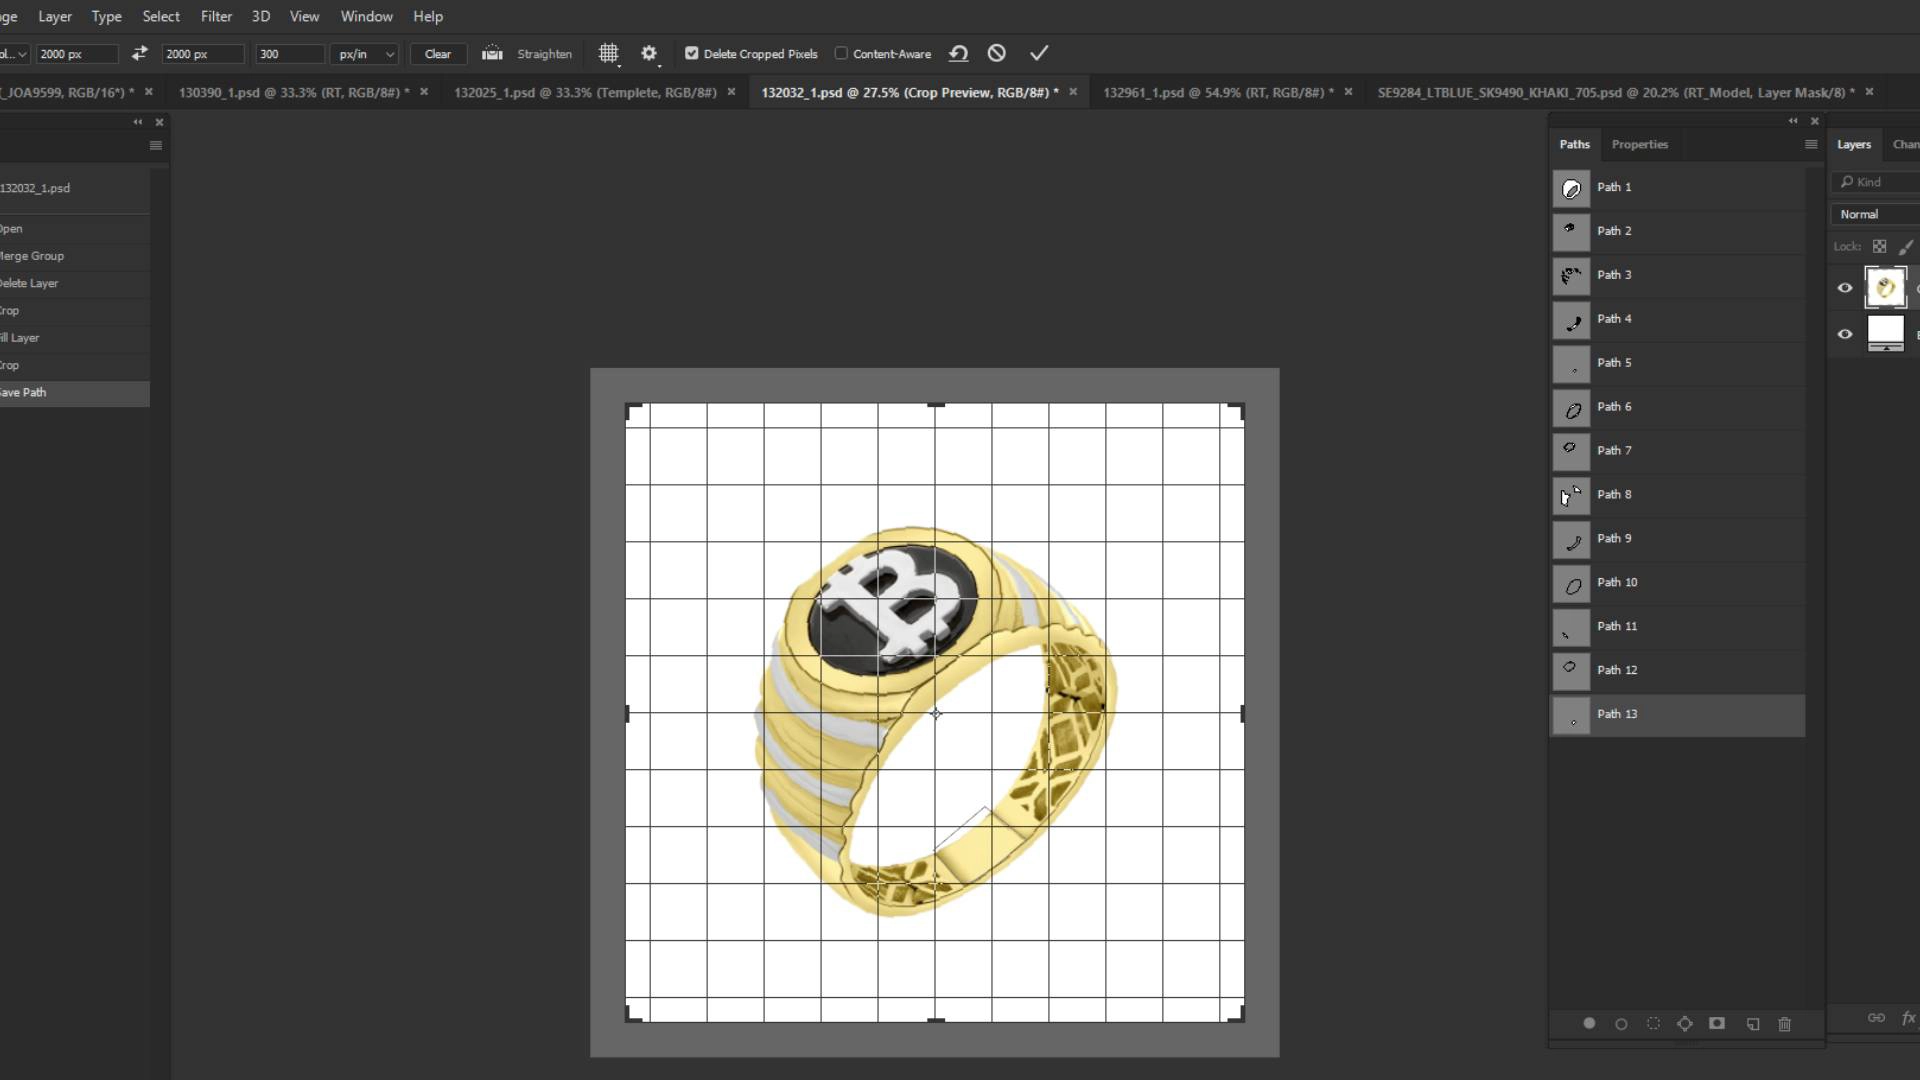The width and height of the screenshot is (1920, 1080).
Task: Delete current path trash icon
Action: coord(1785,1024)
